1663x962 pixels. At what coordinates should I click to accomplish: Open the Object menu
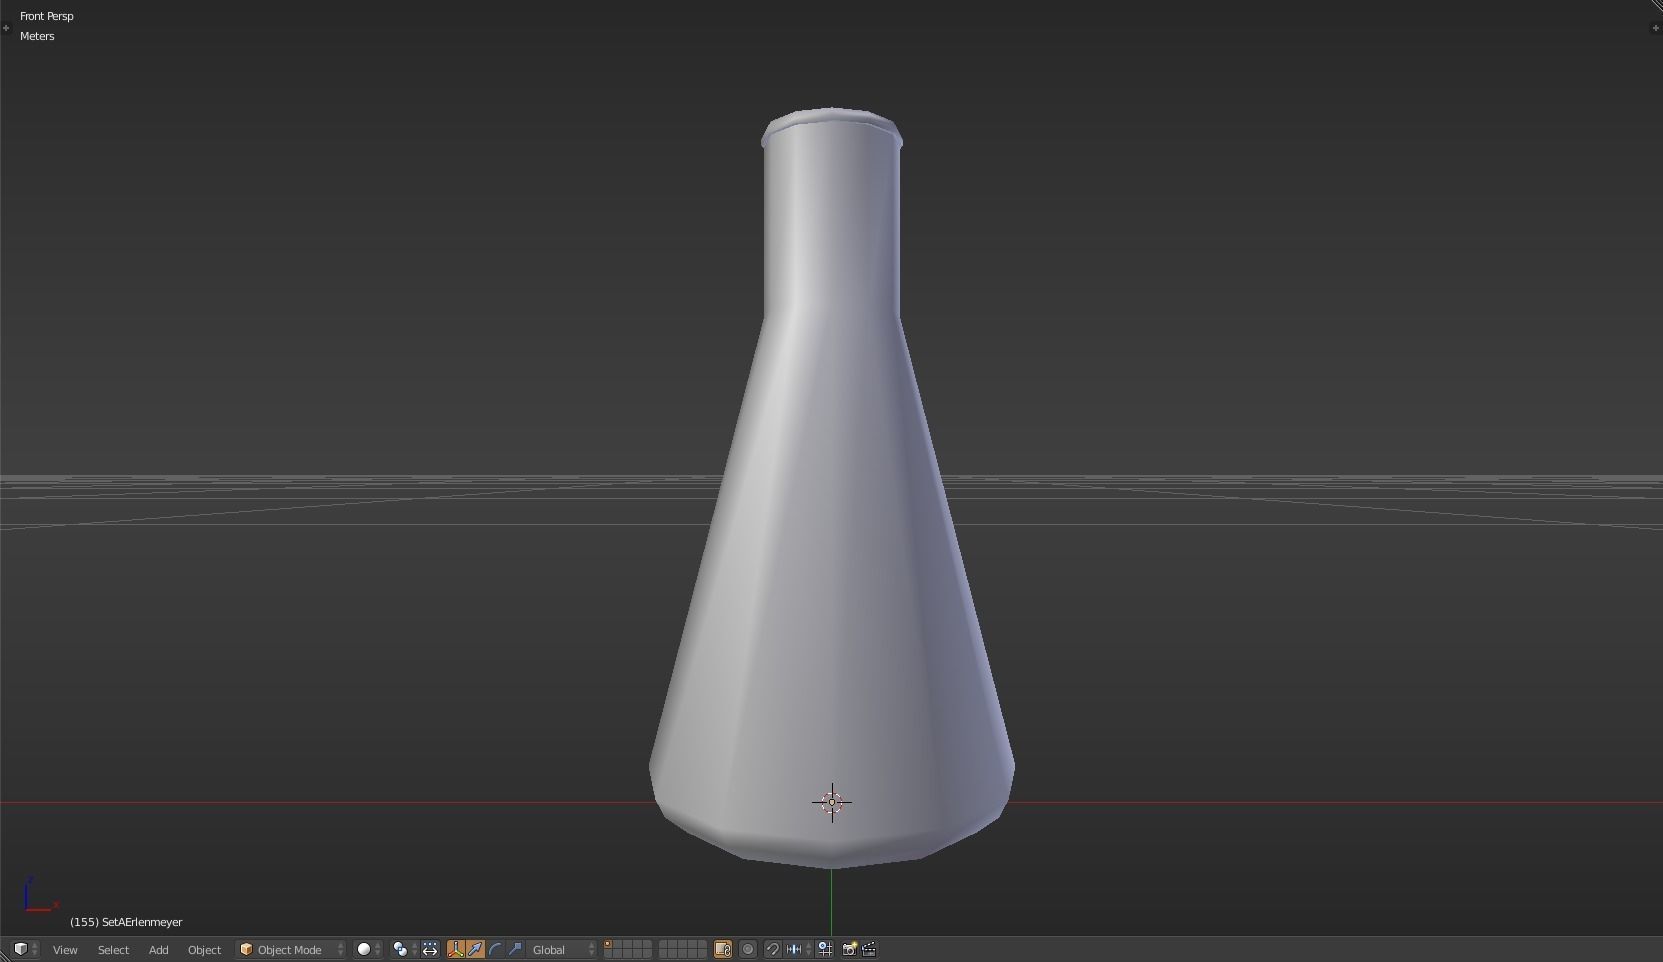[x=204, y=950]
